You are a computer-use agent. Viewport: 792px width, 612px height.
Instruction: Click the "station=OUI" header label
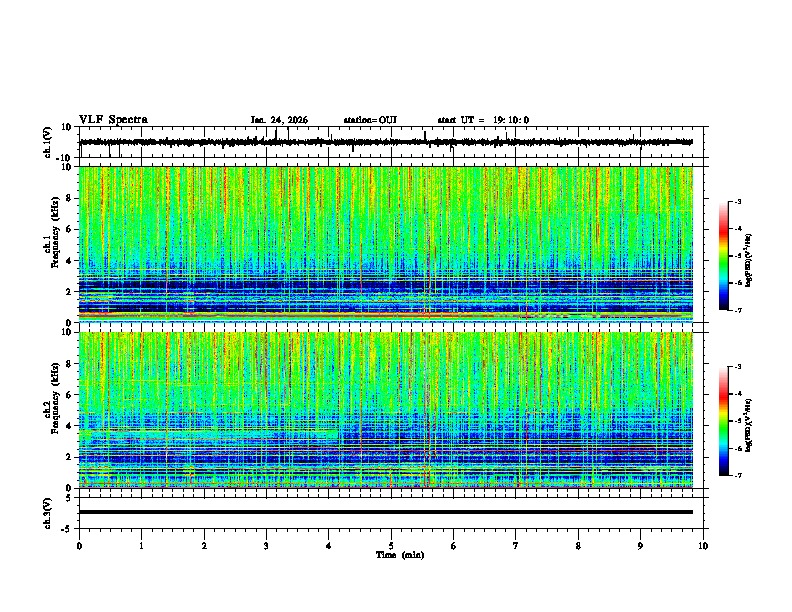coord(370,120)
